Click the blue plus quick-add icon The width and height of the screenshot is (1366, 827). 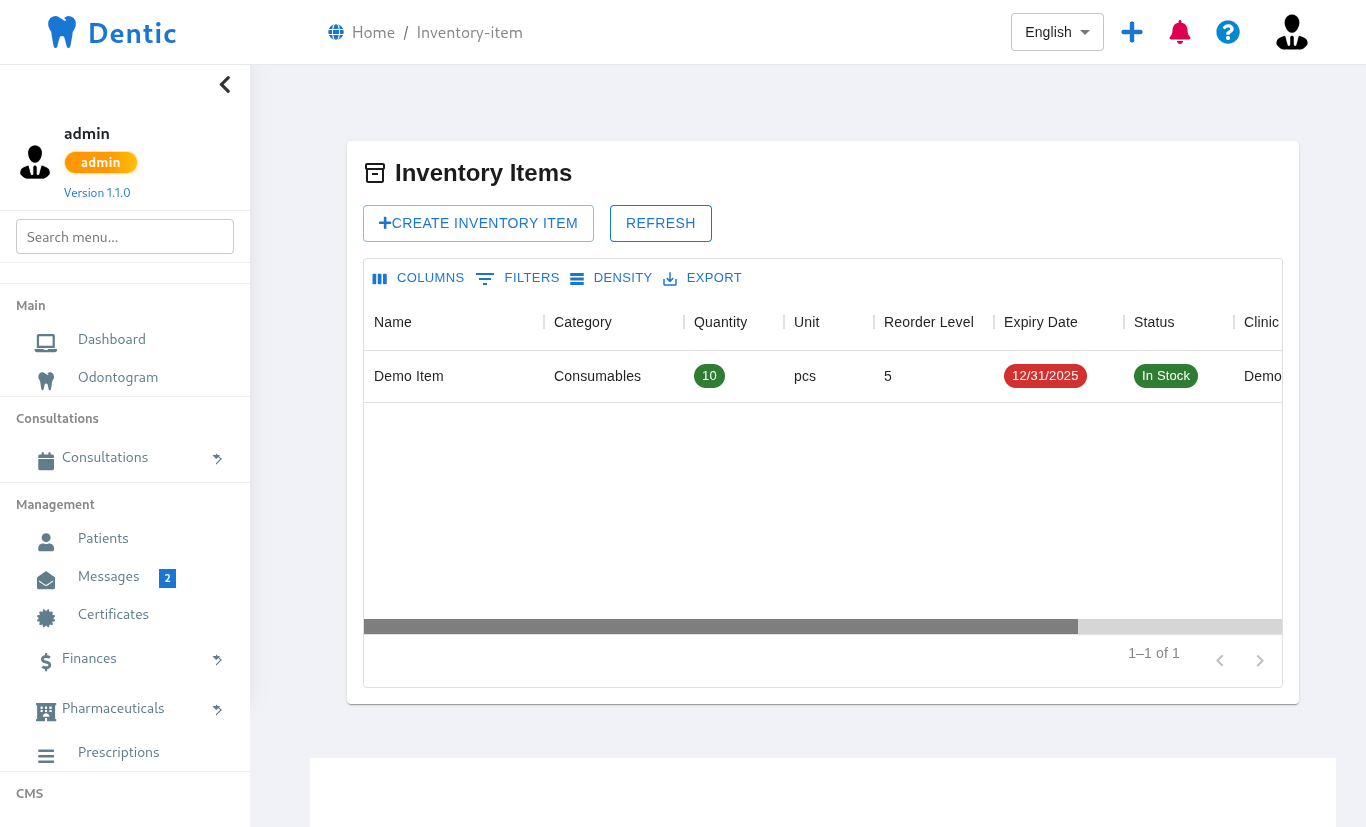coord(1132,32)
